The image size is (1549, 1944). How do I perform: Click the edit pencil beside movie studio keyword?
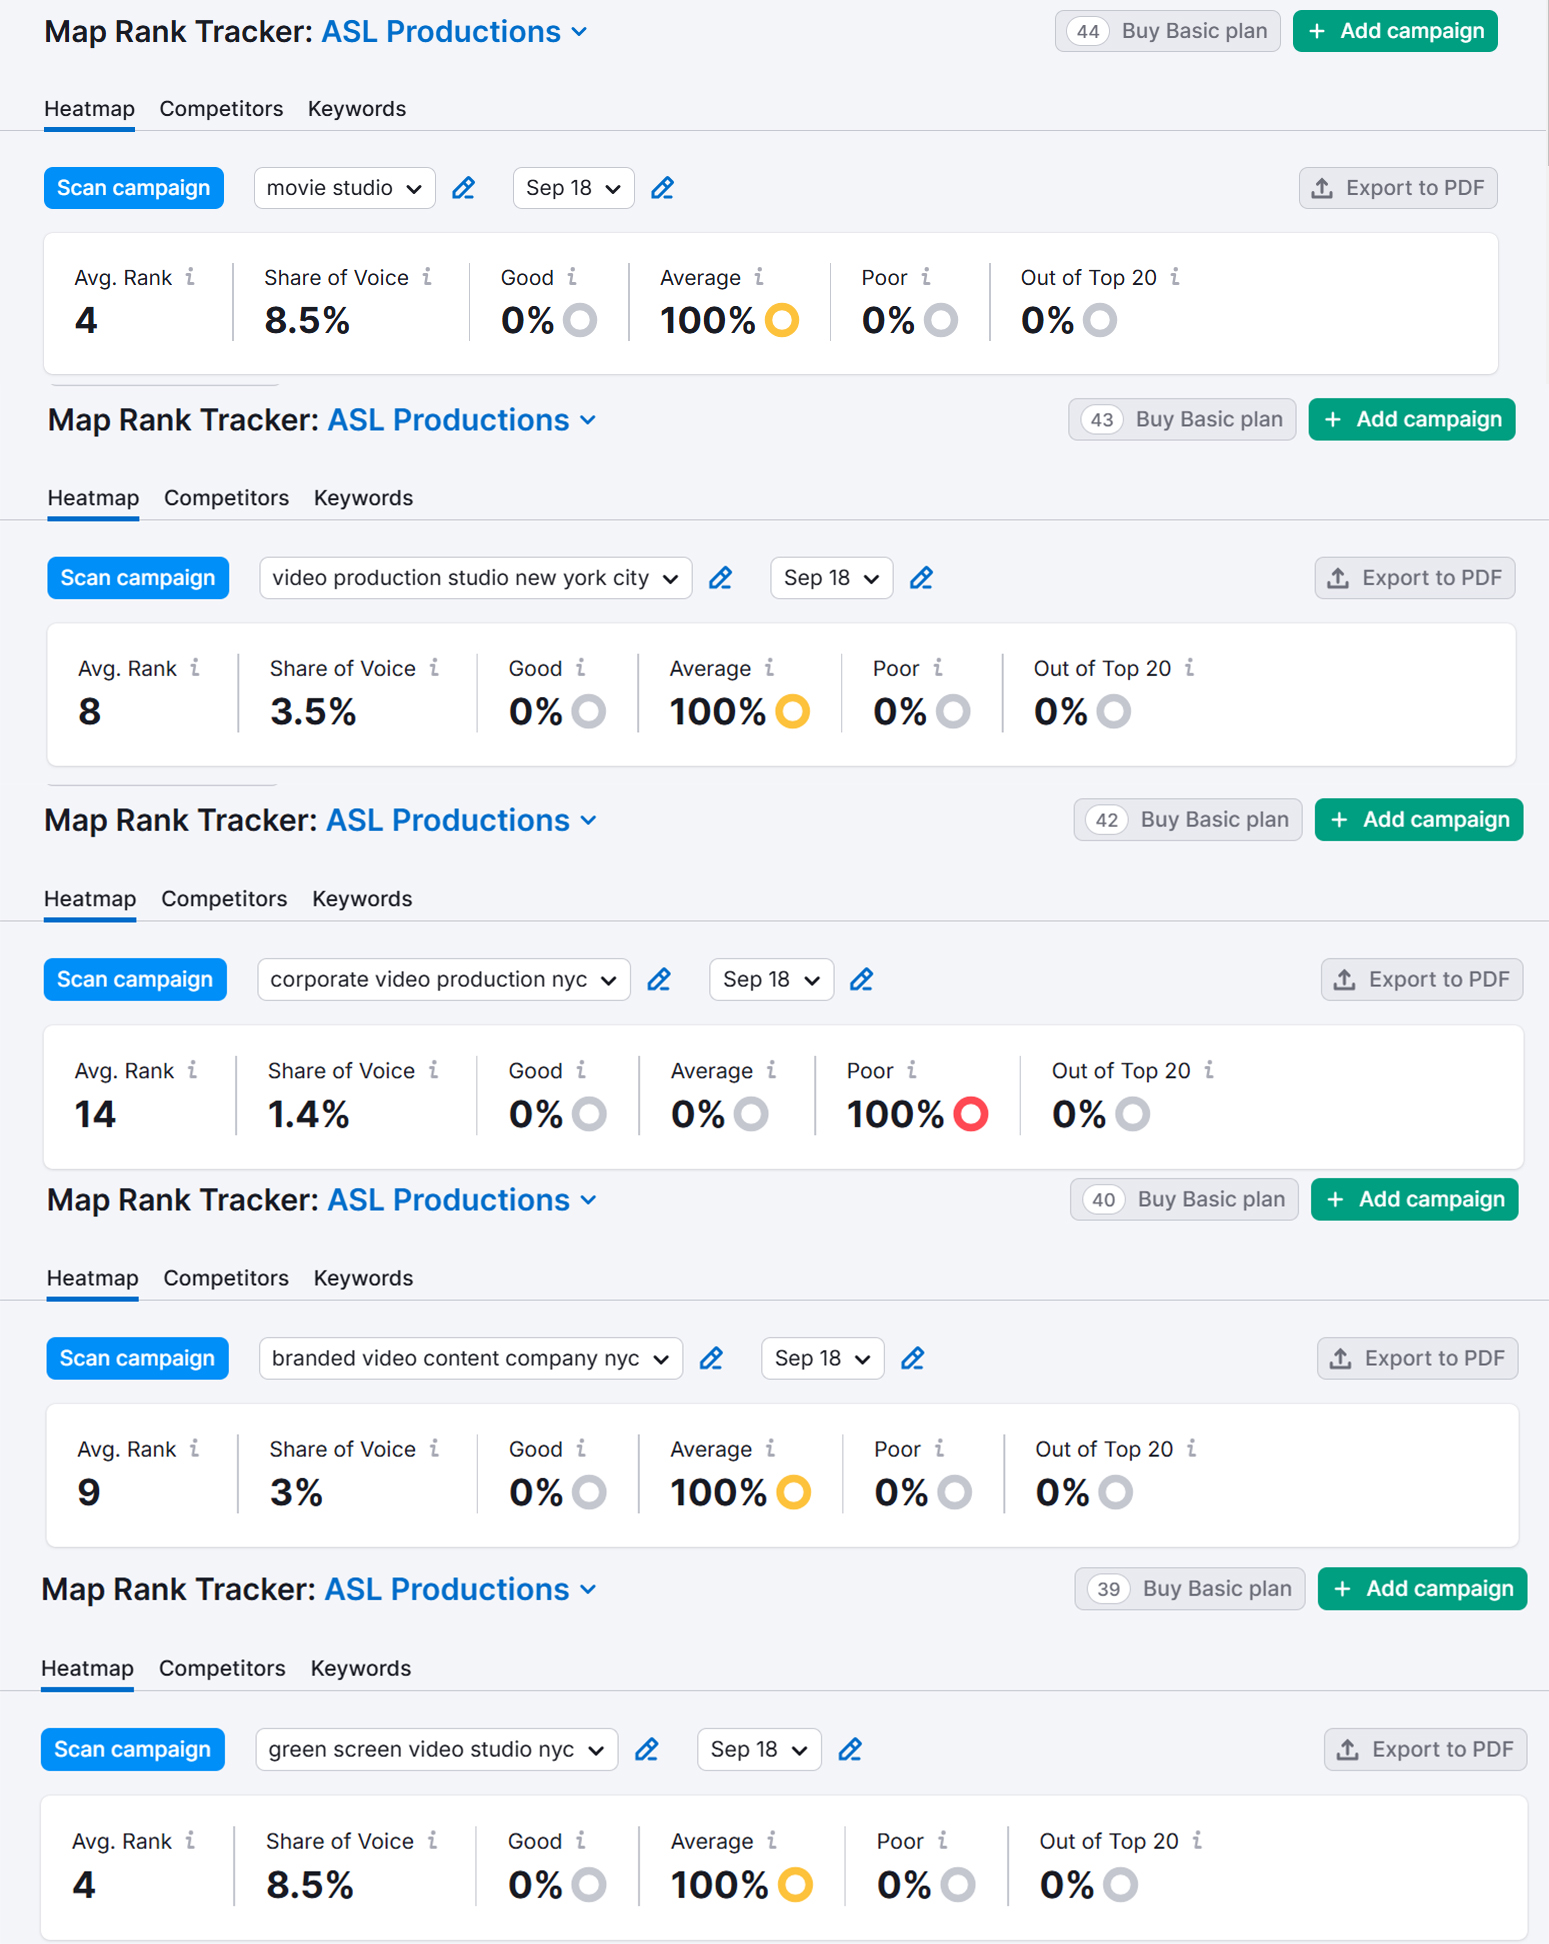pyautogui.click(x=463, y=188)
